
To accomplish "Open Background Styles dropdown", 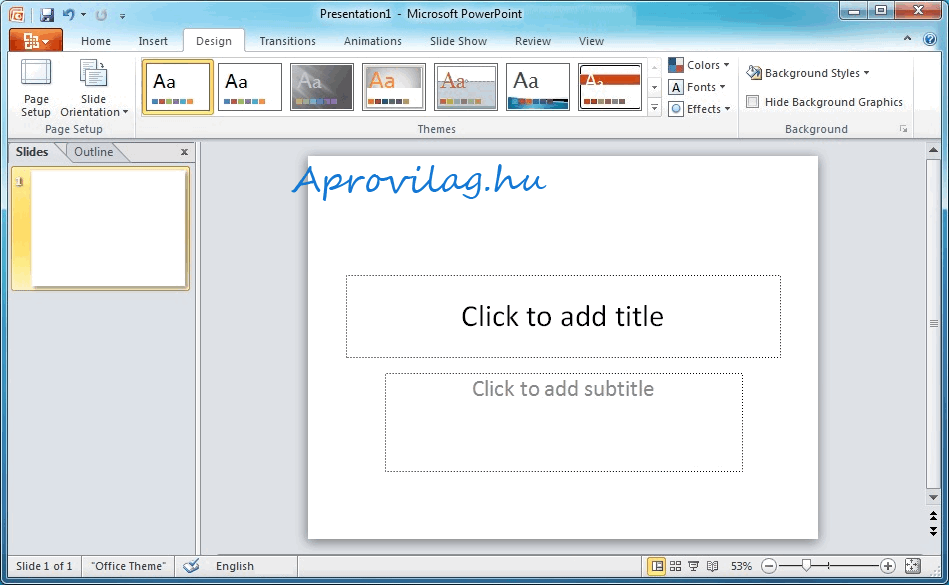I will click(808, 73).
